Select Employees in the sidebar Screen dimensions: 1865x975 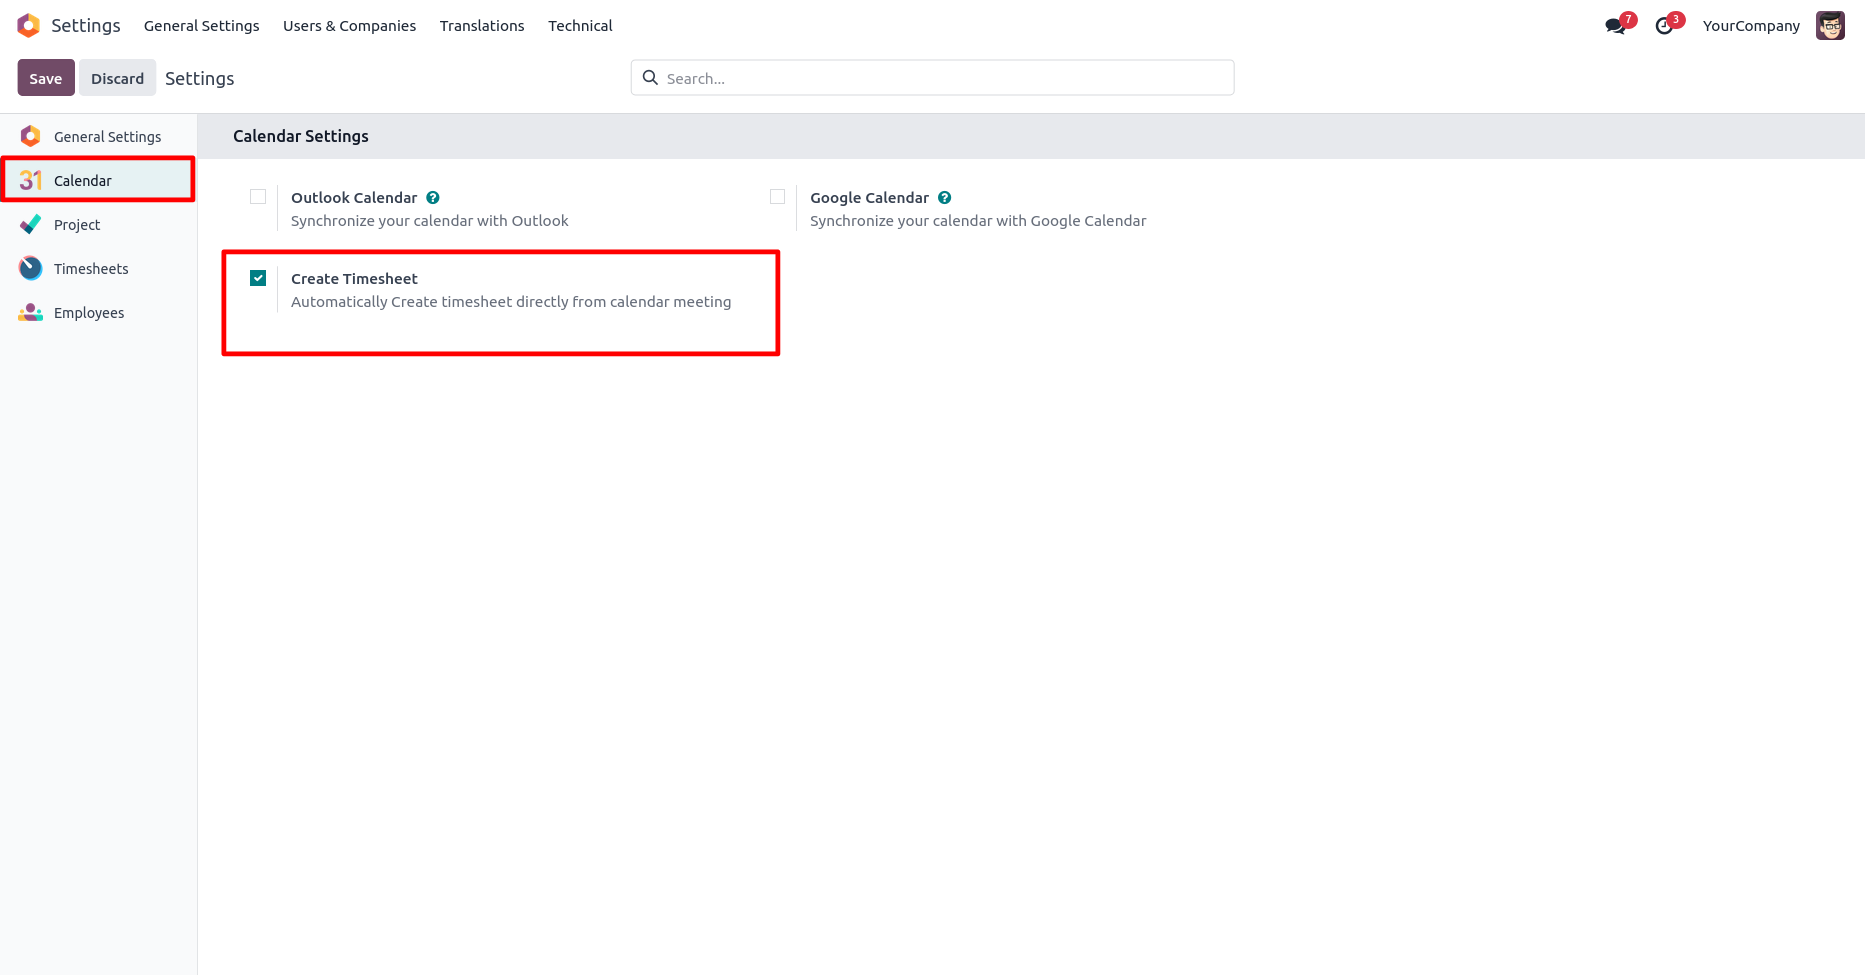[x=99, y=312]
